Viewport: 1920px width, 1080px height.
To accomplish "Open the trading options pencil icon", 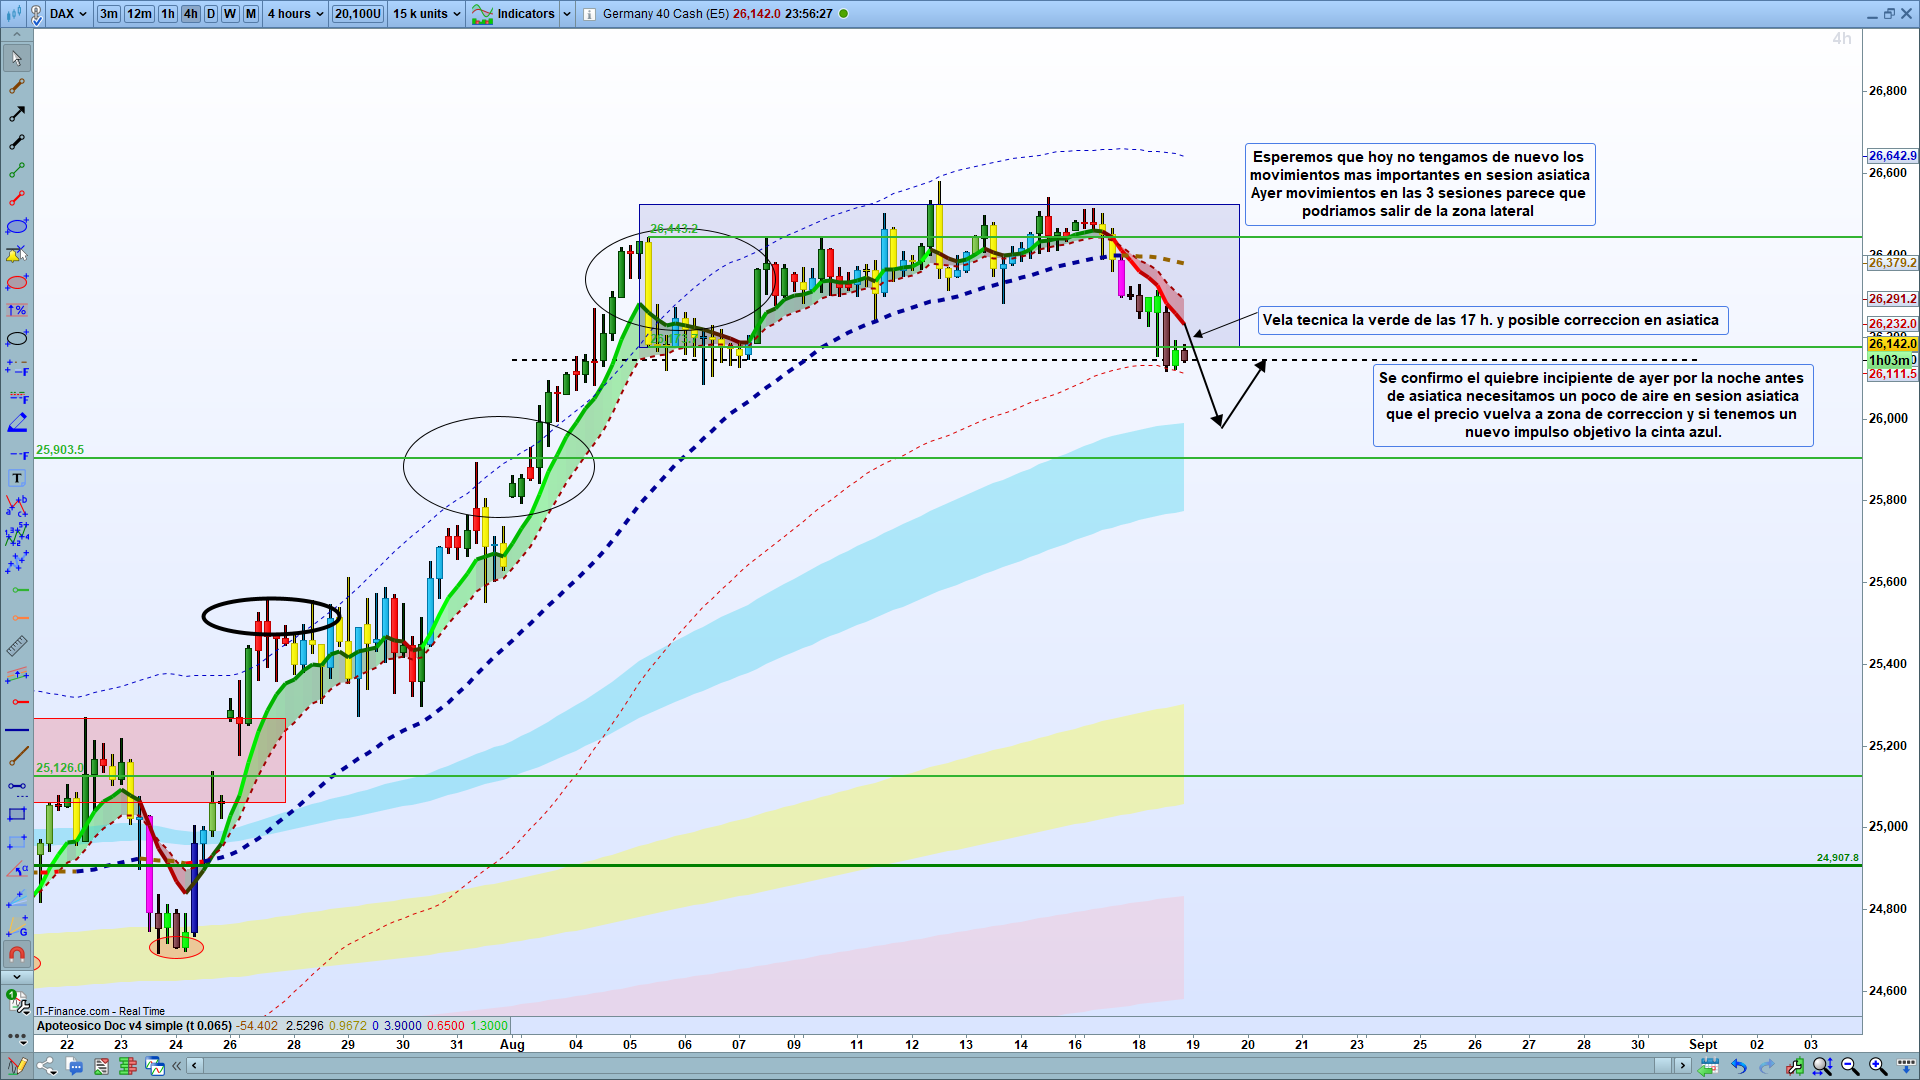I will (x=16, y=1066).
